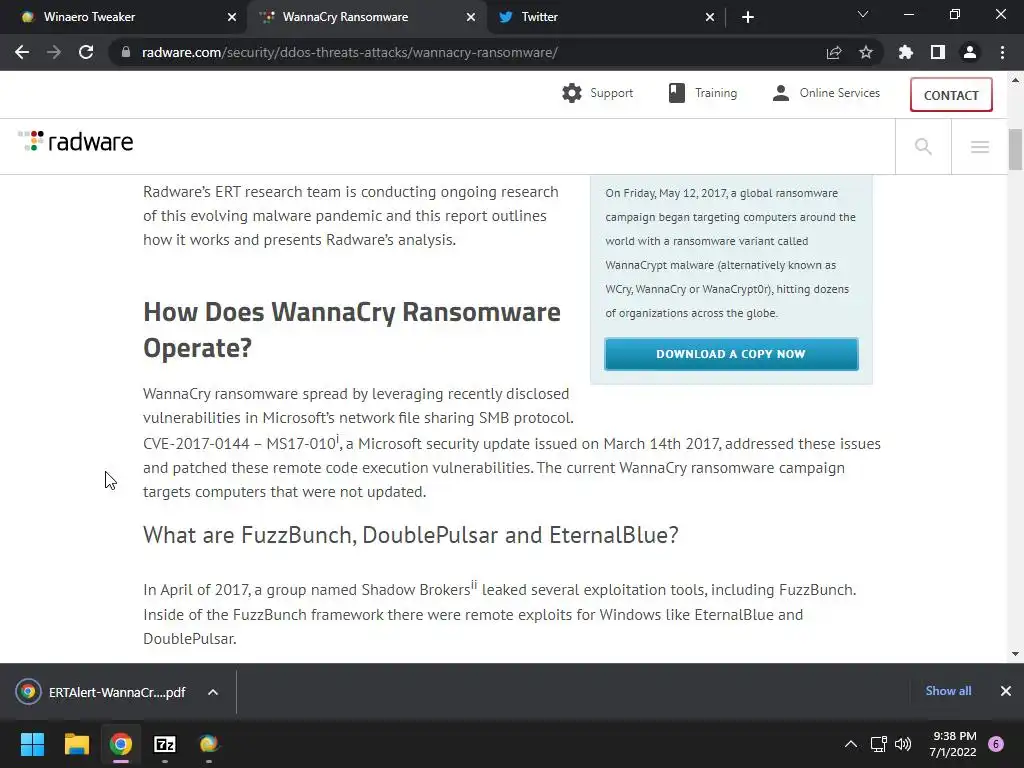Viewport: 1024px width, 768px height.
Task: Click the scrollbar down arrow
Action: [x=1015, y=654]
